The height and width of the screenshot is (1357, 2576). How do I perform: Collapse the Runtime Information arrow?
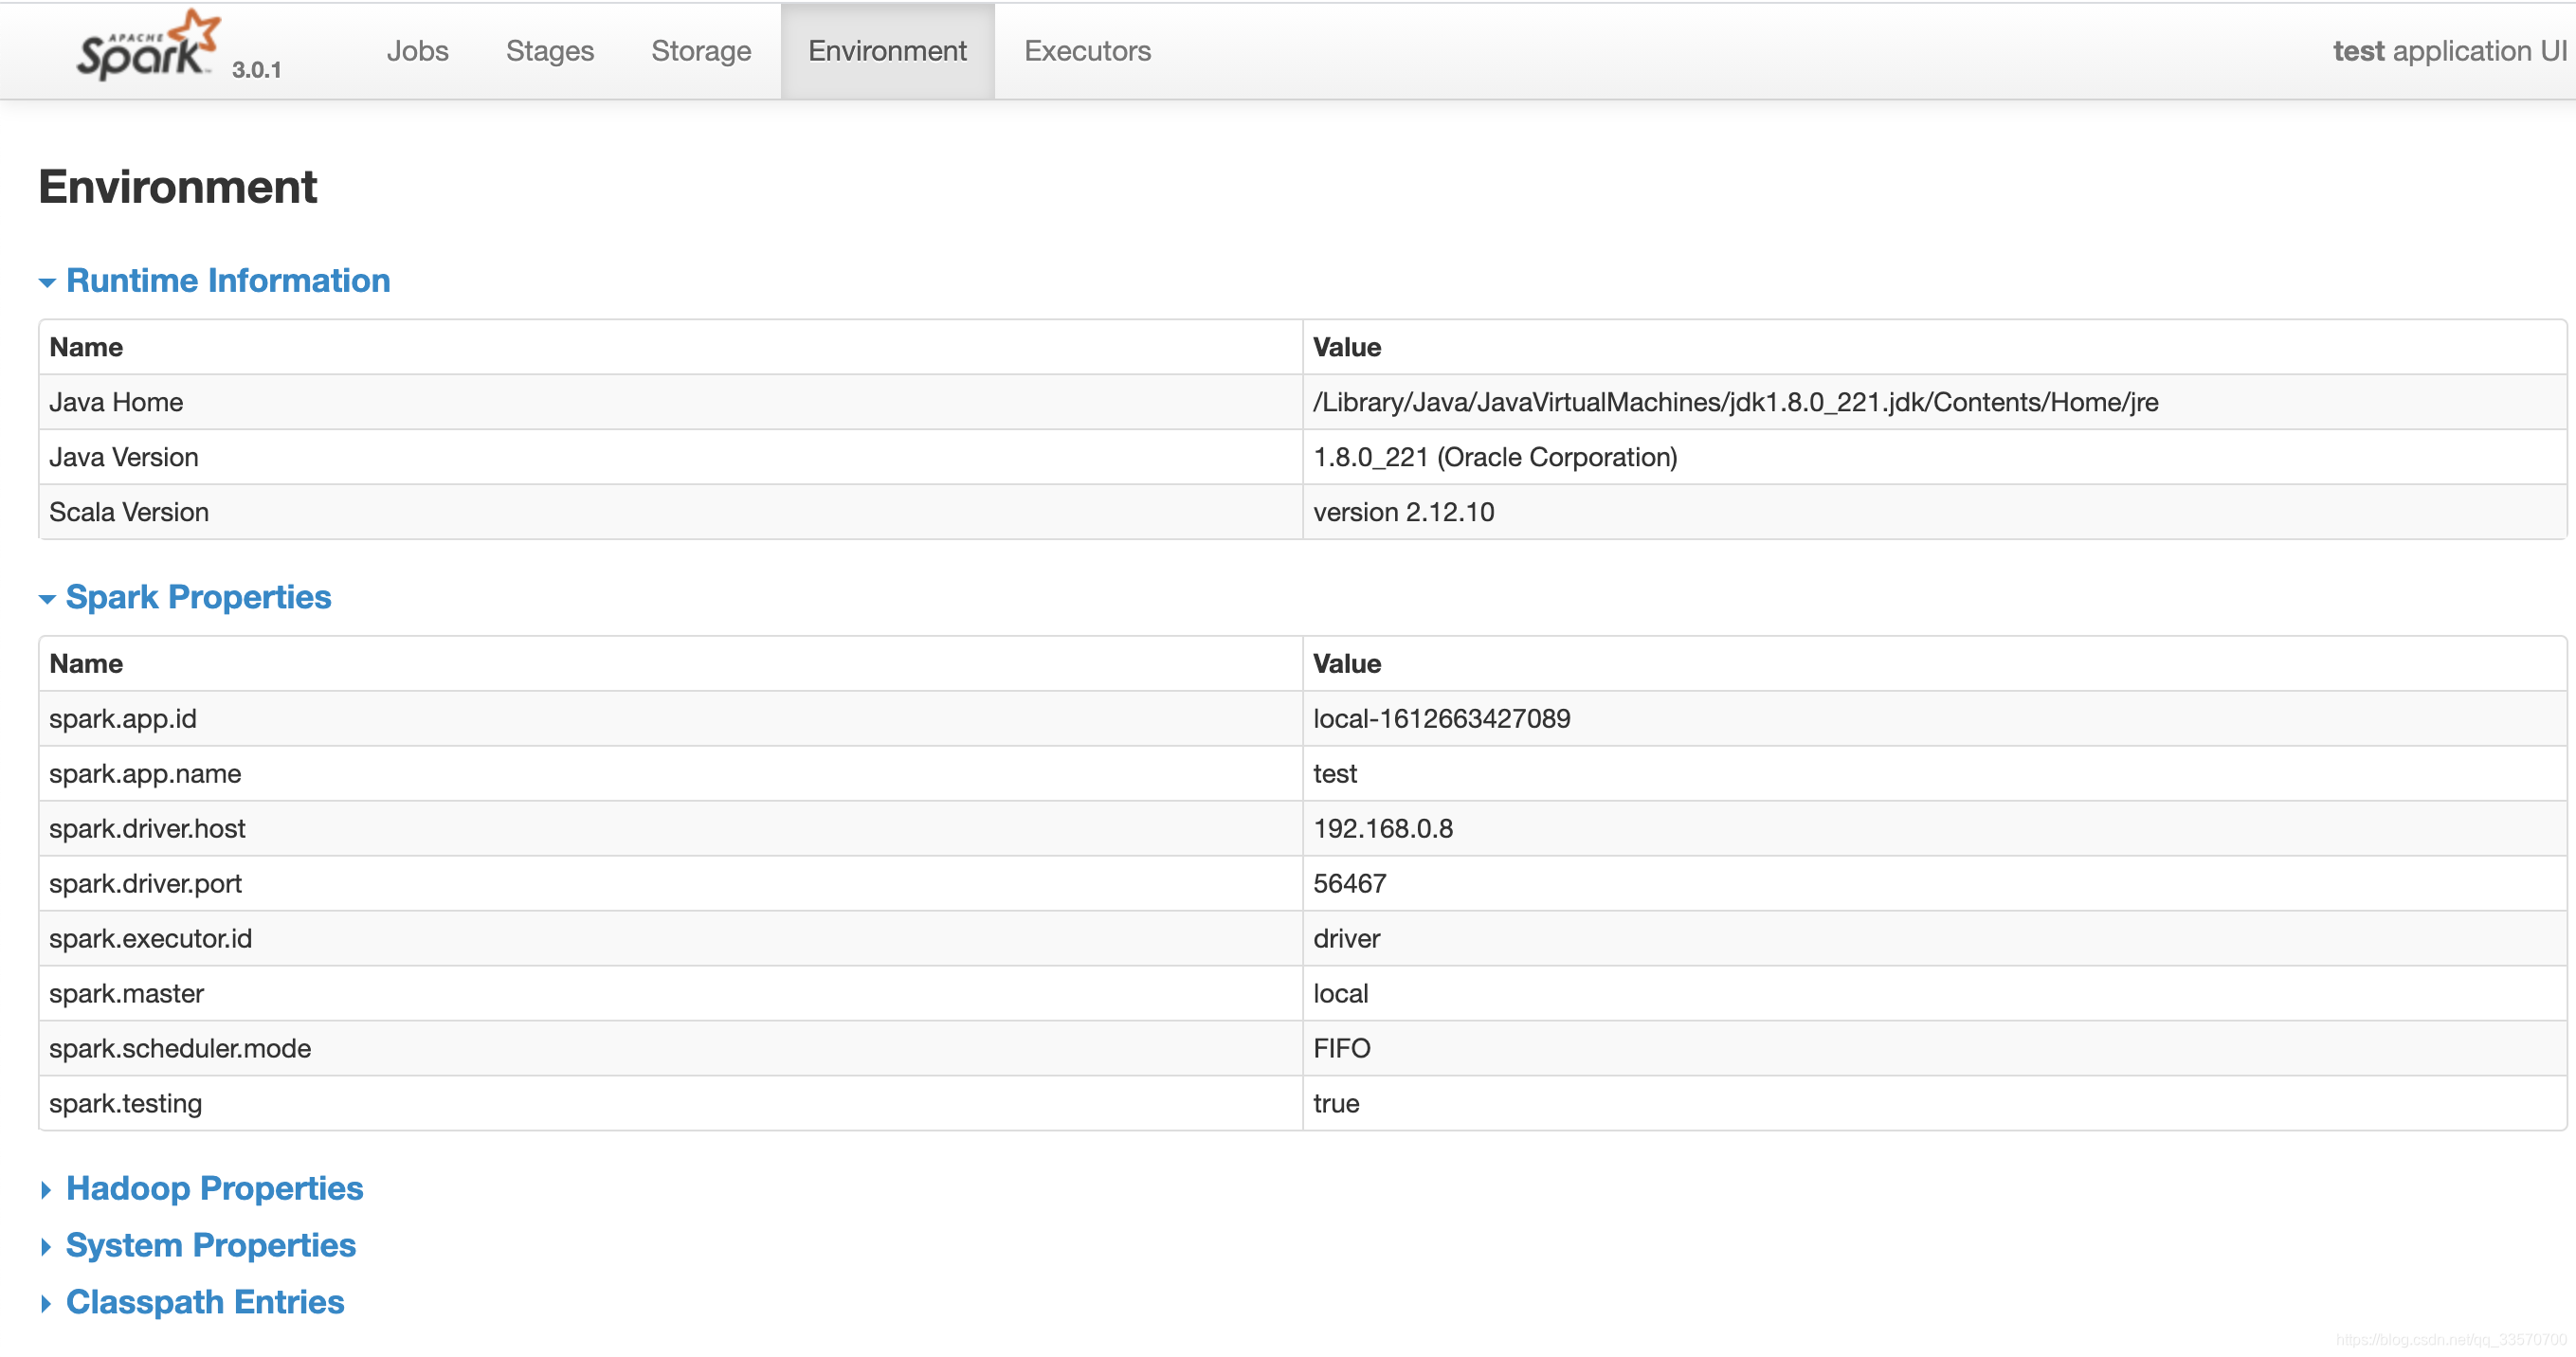tap(47, 283)
